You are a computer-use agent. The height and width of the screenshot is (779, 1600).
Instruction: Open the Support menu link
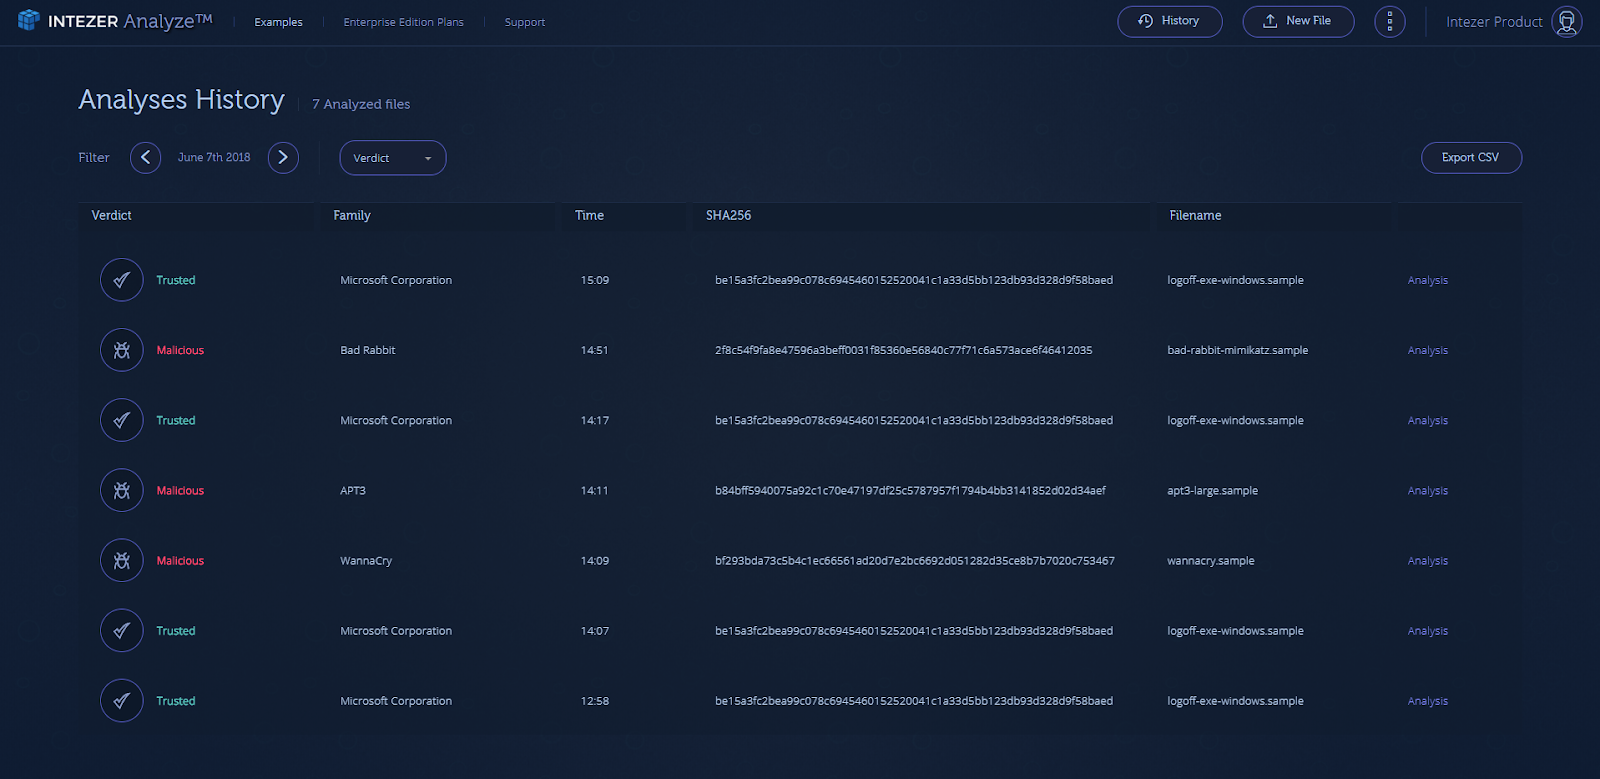point(525,22)
